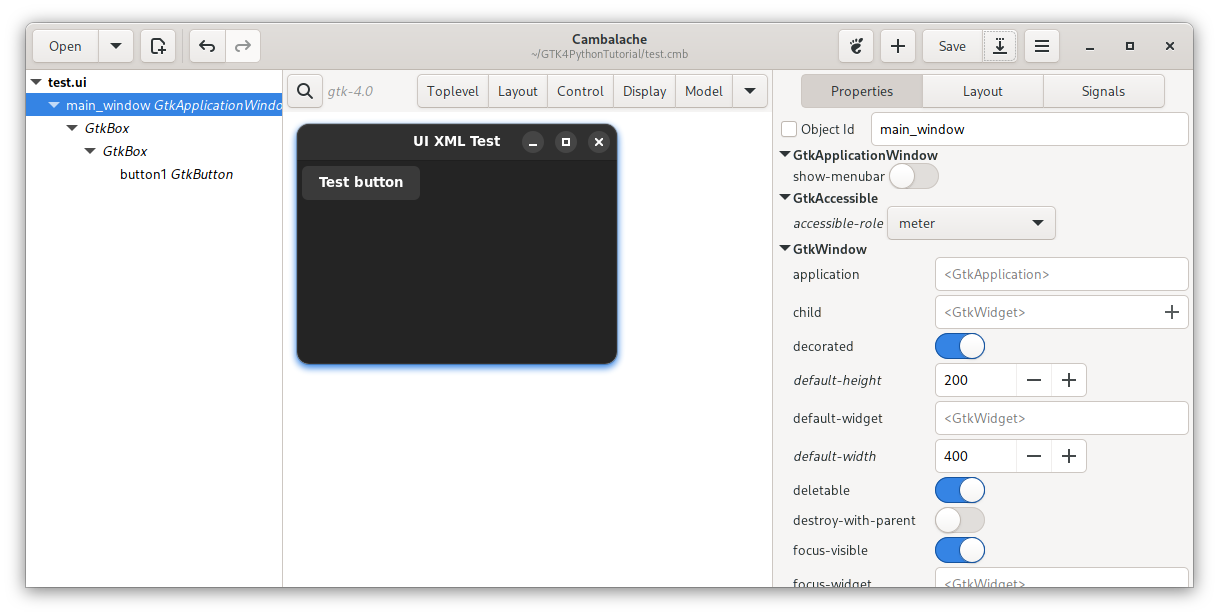Click the redo arrow icon

point(242,46)
